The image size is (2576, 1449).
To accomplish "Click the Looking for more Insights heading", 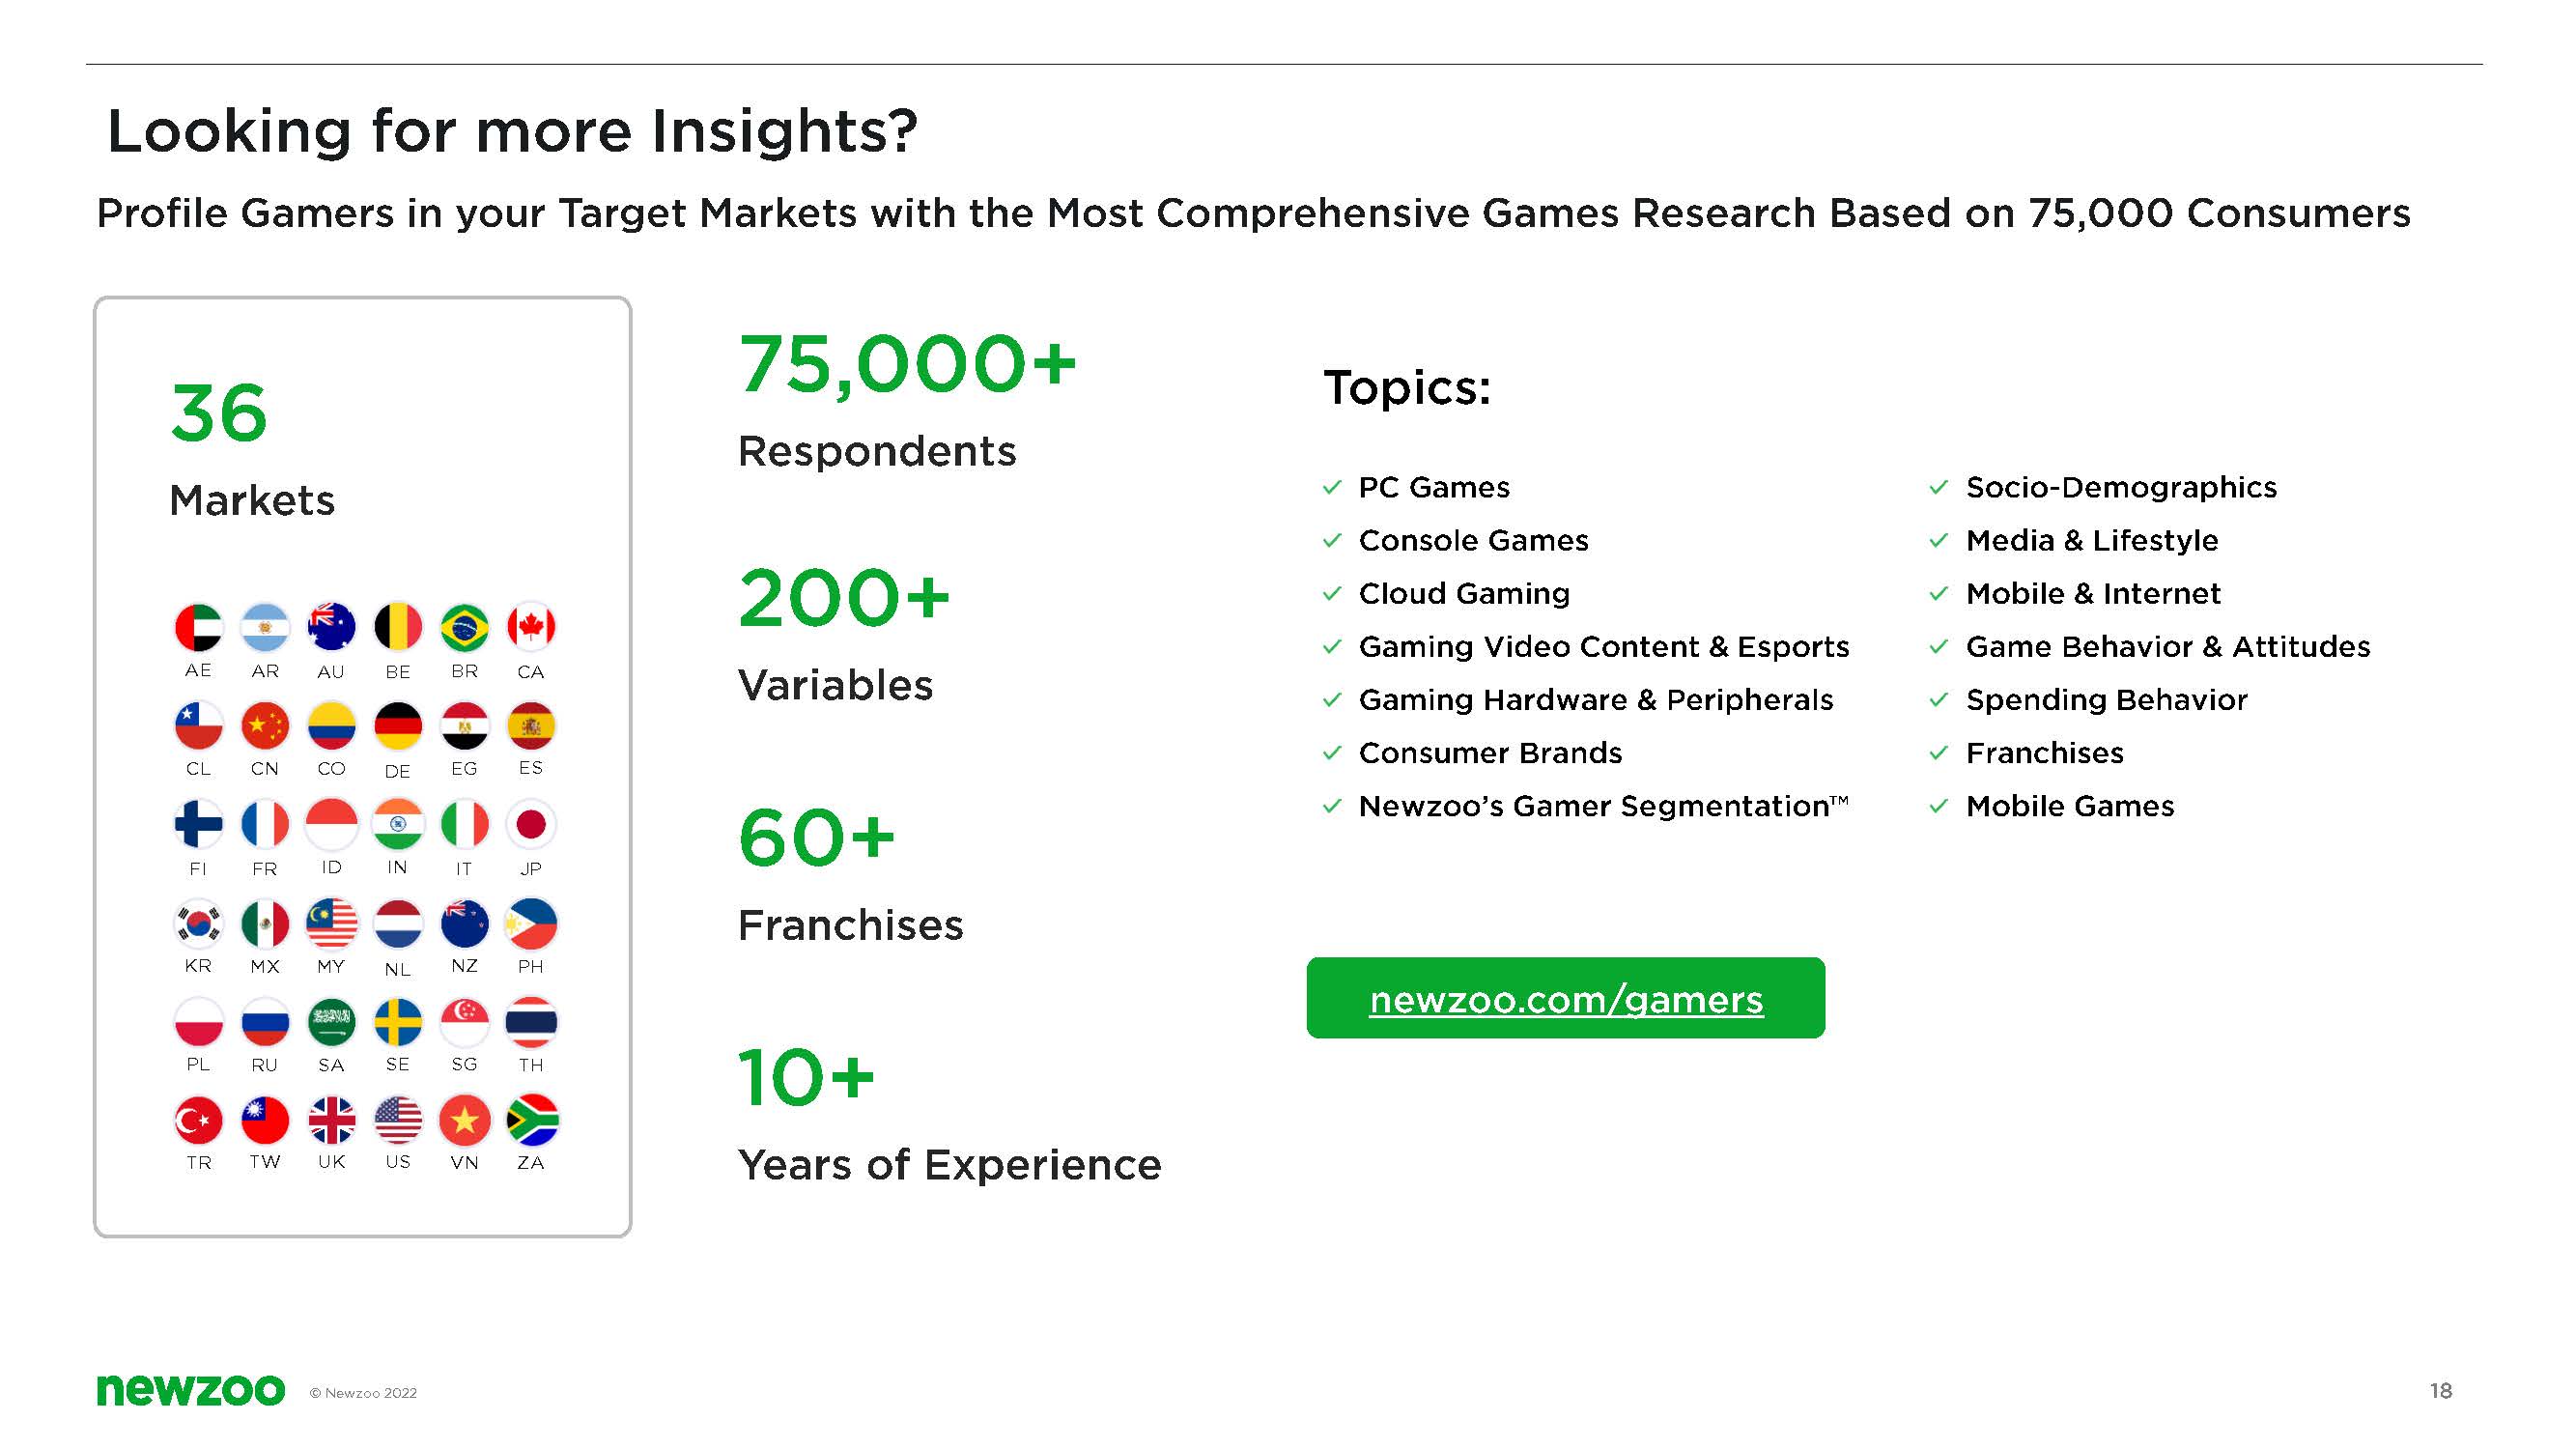I will click(512, 131).
